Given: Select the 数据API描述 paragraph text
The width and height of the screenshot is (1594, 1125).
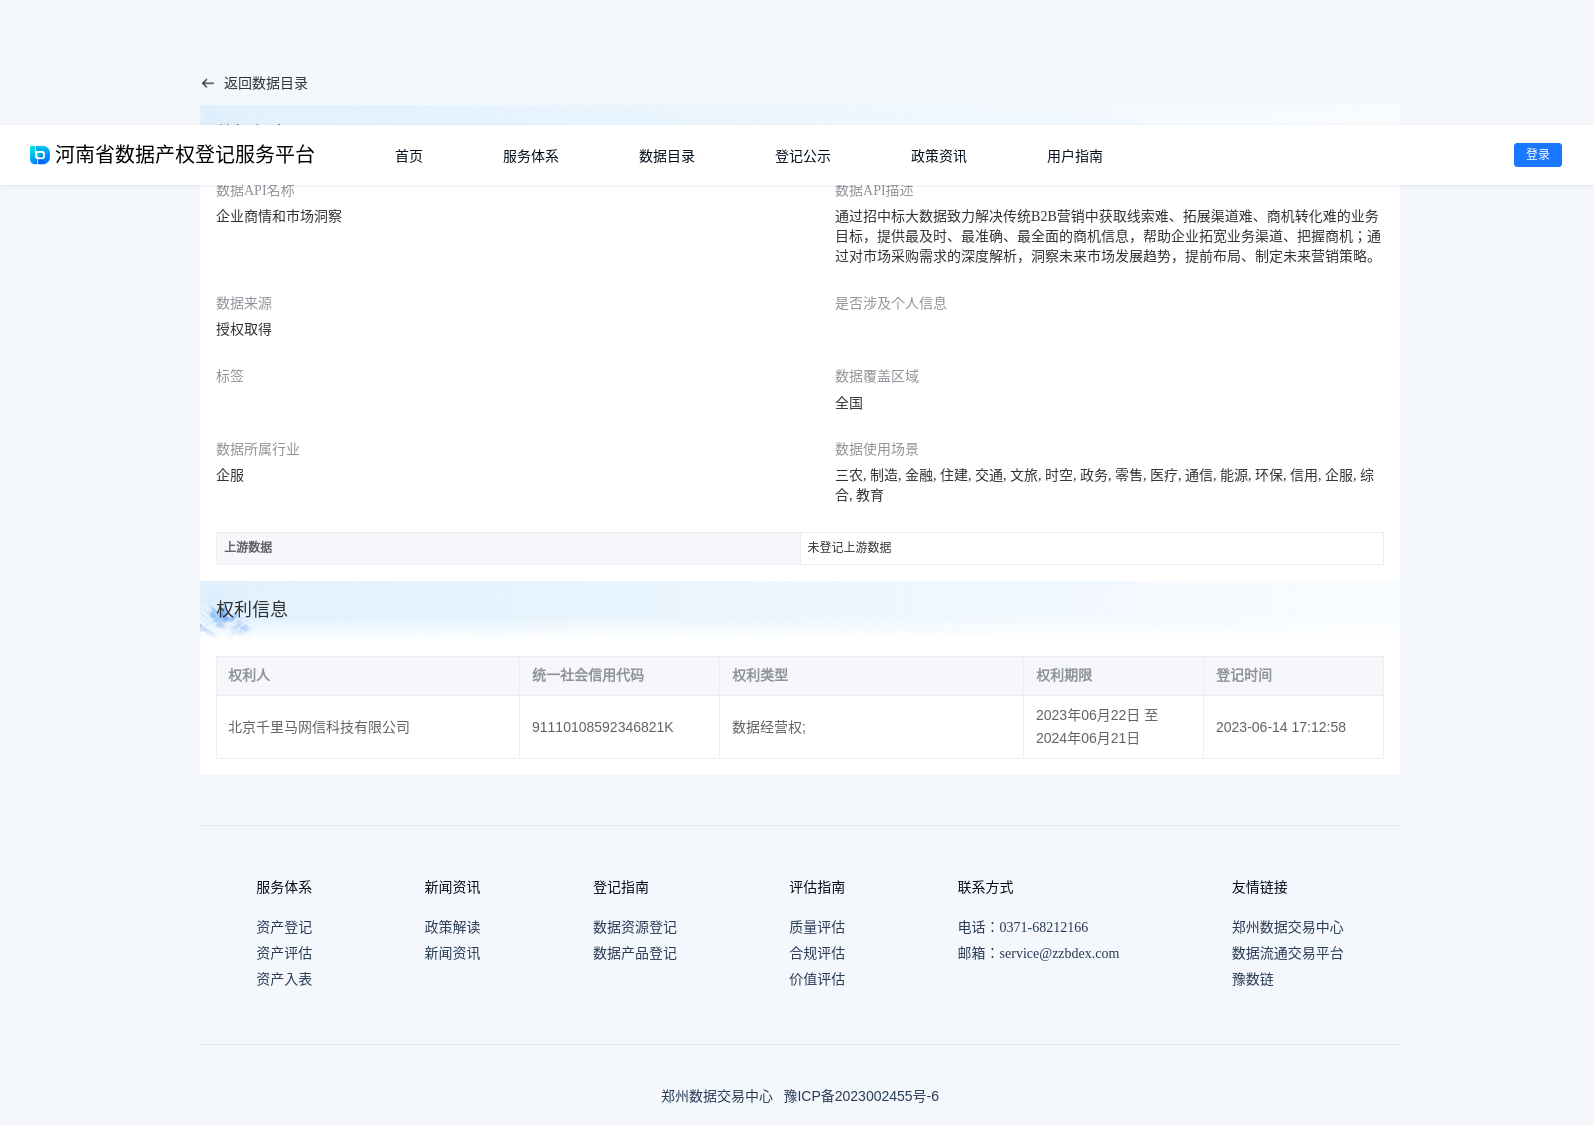Looking at the screenshot, I should (x=1108, y=237).
